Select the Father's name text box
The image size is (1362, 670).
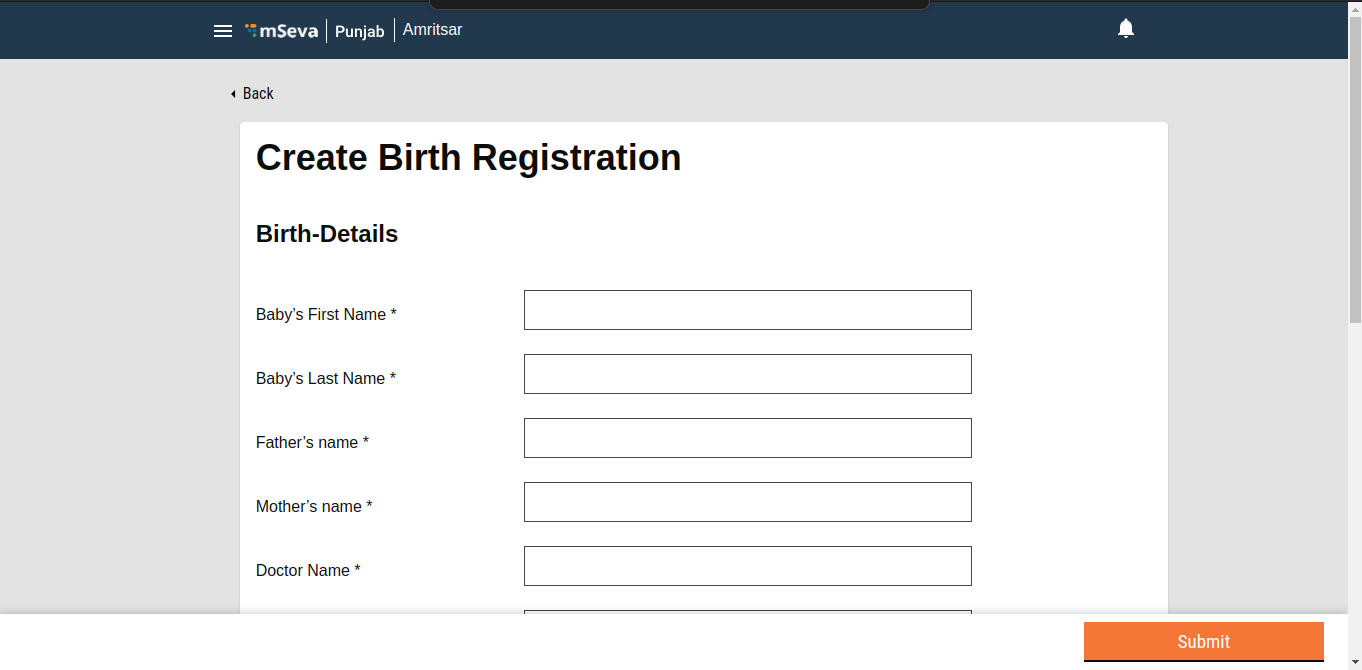click(747, 438)
